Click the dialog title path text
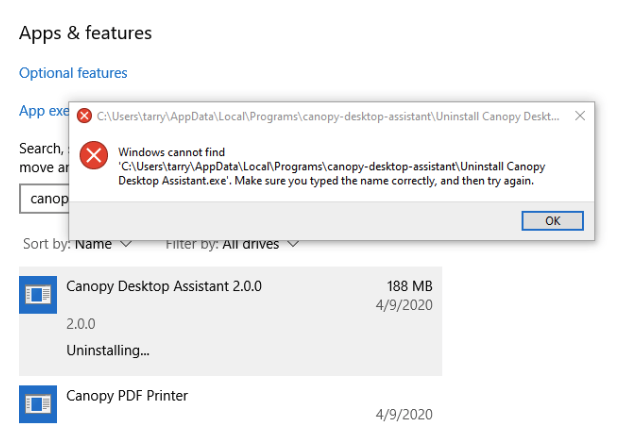This screenshot has height=436, width=628. click(328, 117)
